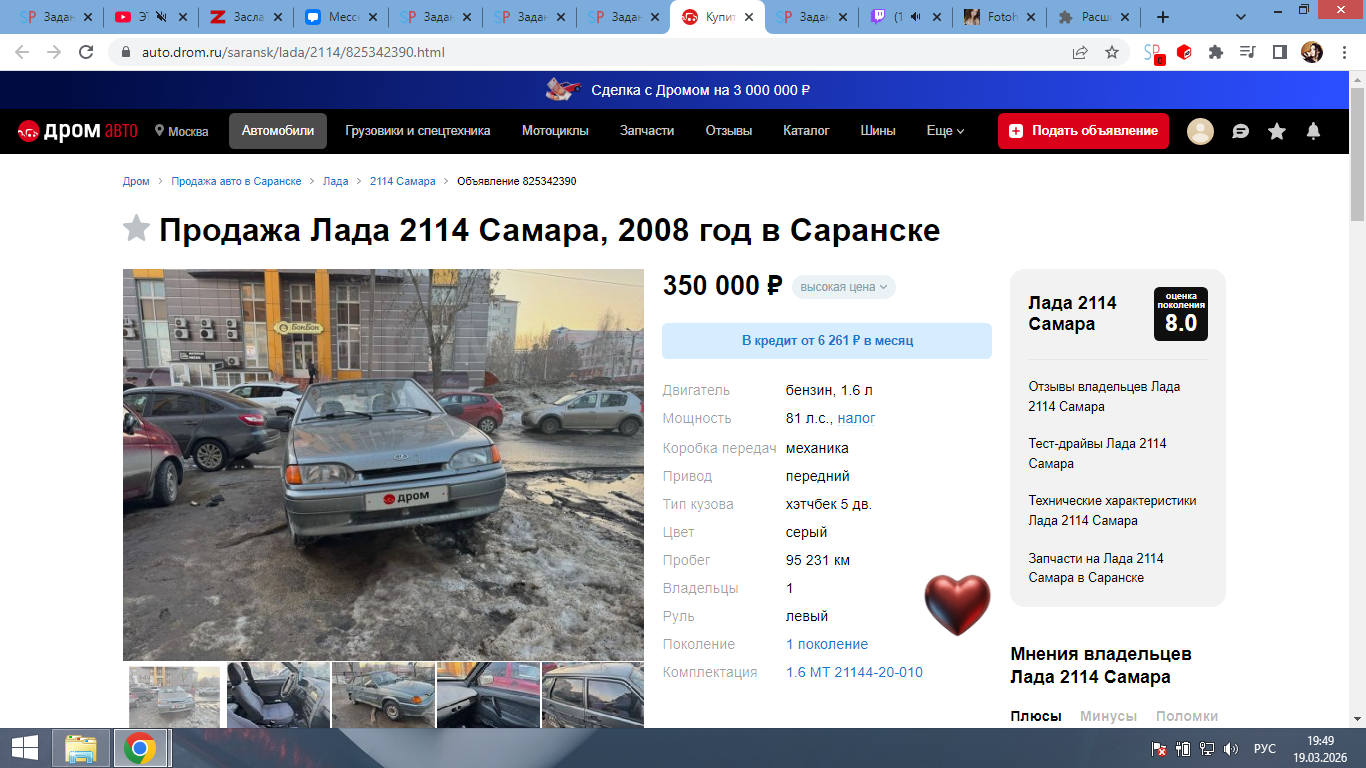Open favorites star icon in header

[1277, 131]
